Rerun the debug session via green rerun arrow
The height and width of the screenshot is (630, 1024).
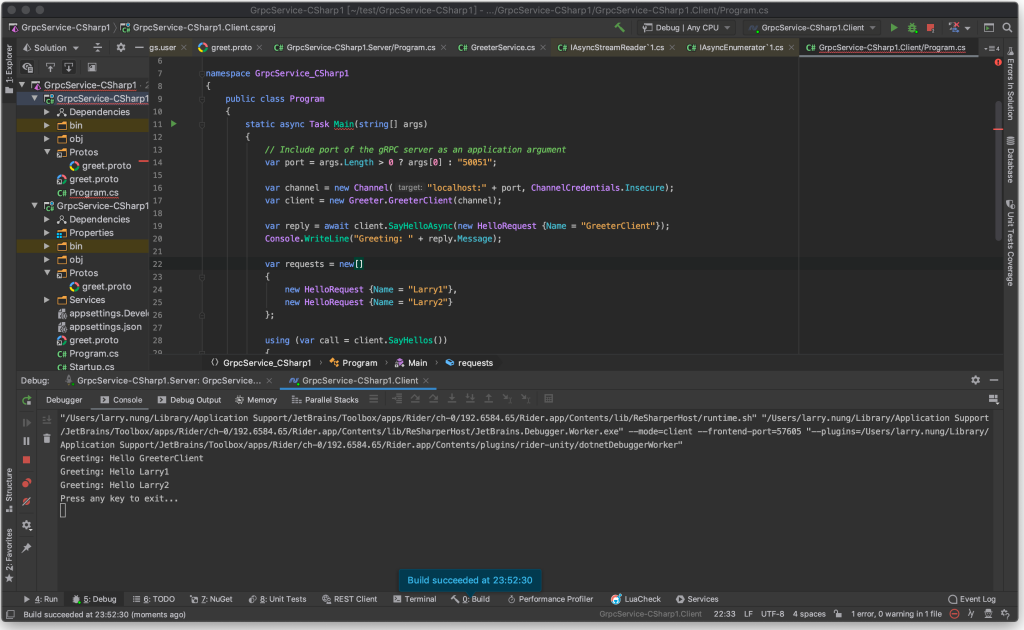27,400
